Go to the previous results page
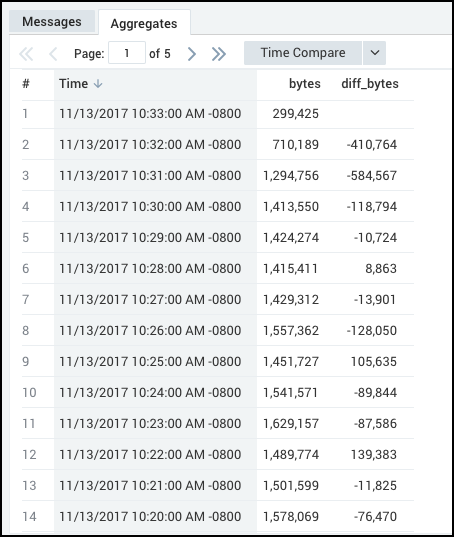The width and height of the screenshot is (454, 537). point(53,54)
